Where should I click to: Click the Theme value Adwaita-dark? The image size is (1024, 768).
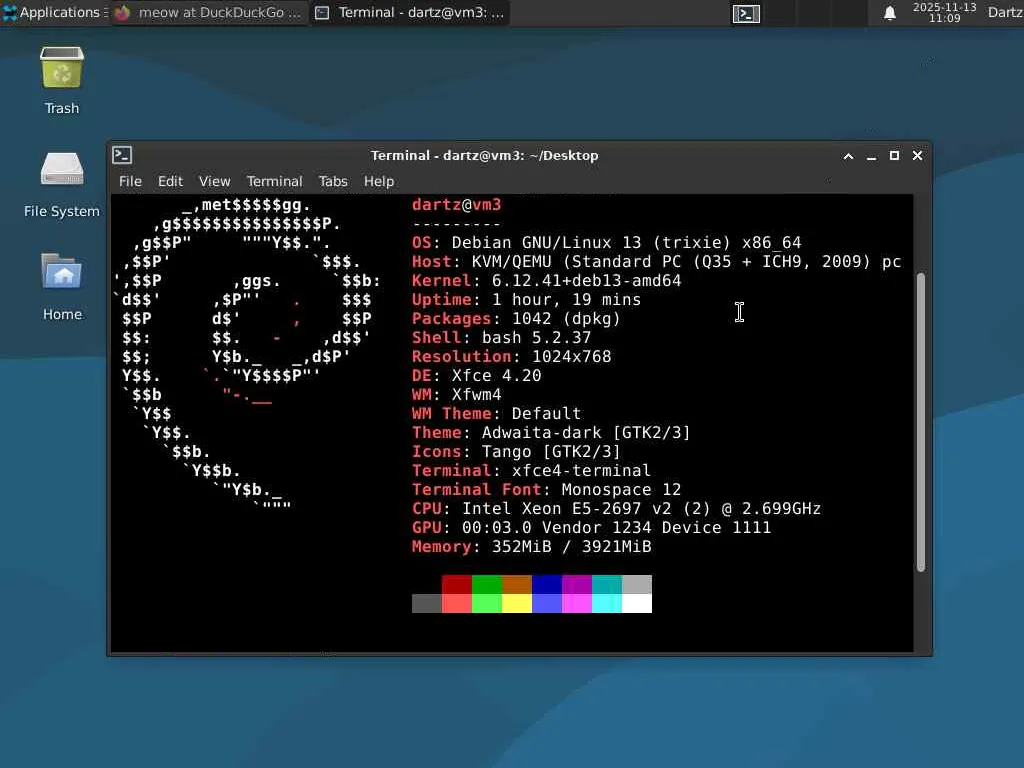(x=541, y=432)
